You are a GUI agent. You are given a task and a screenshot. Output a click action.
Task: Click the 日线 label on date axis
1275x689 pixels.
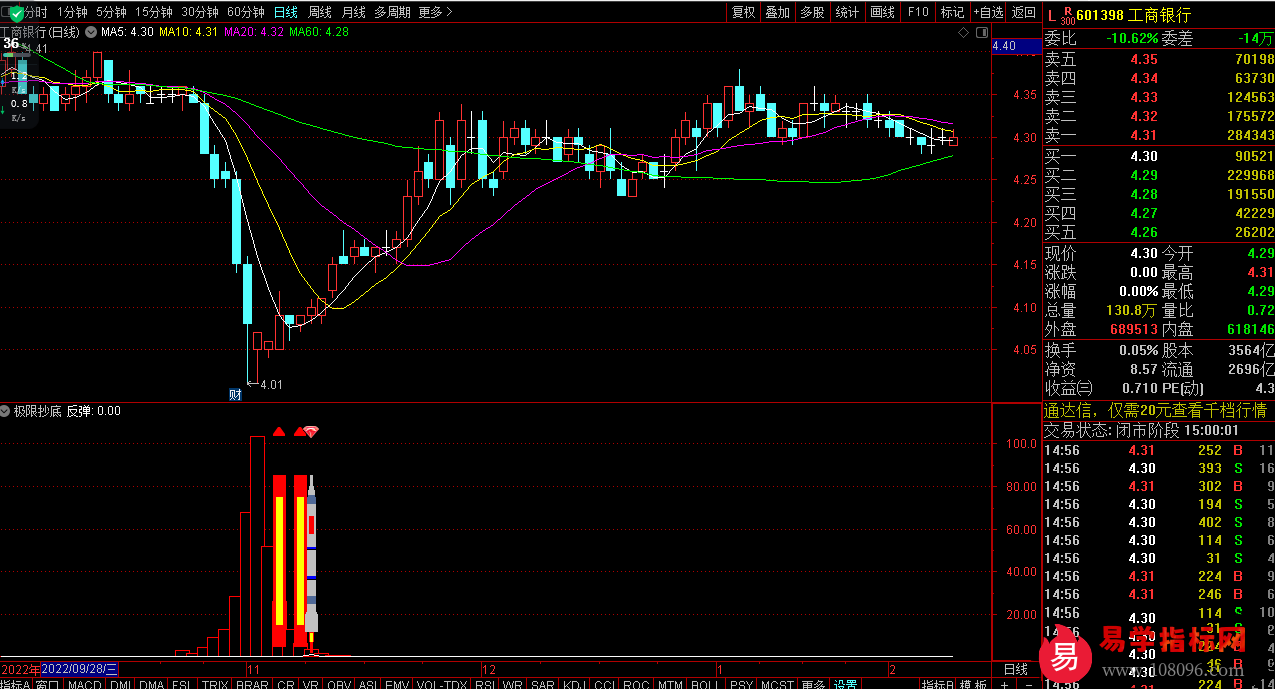1015,668
